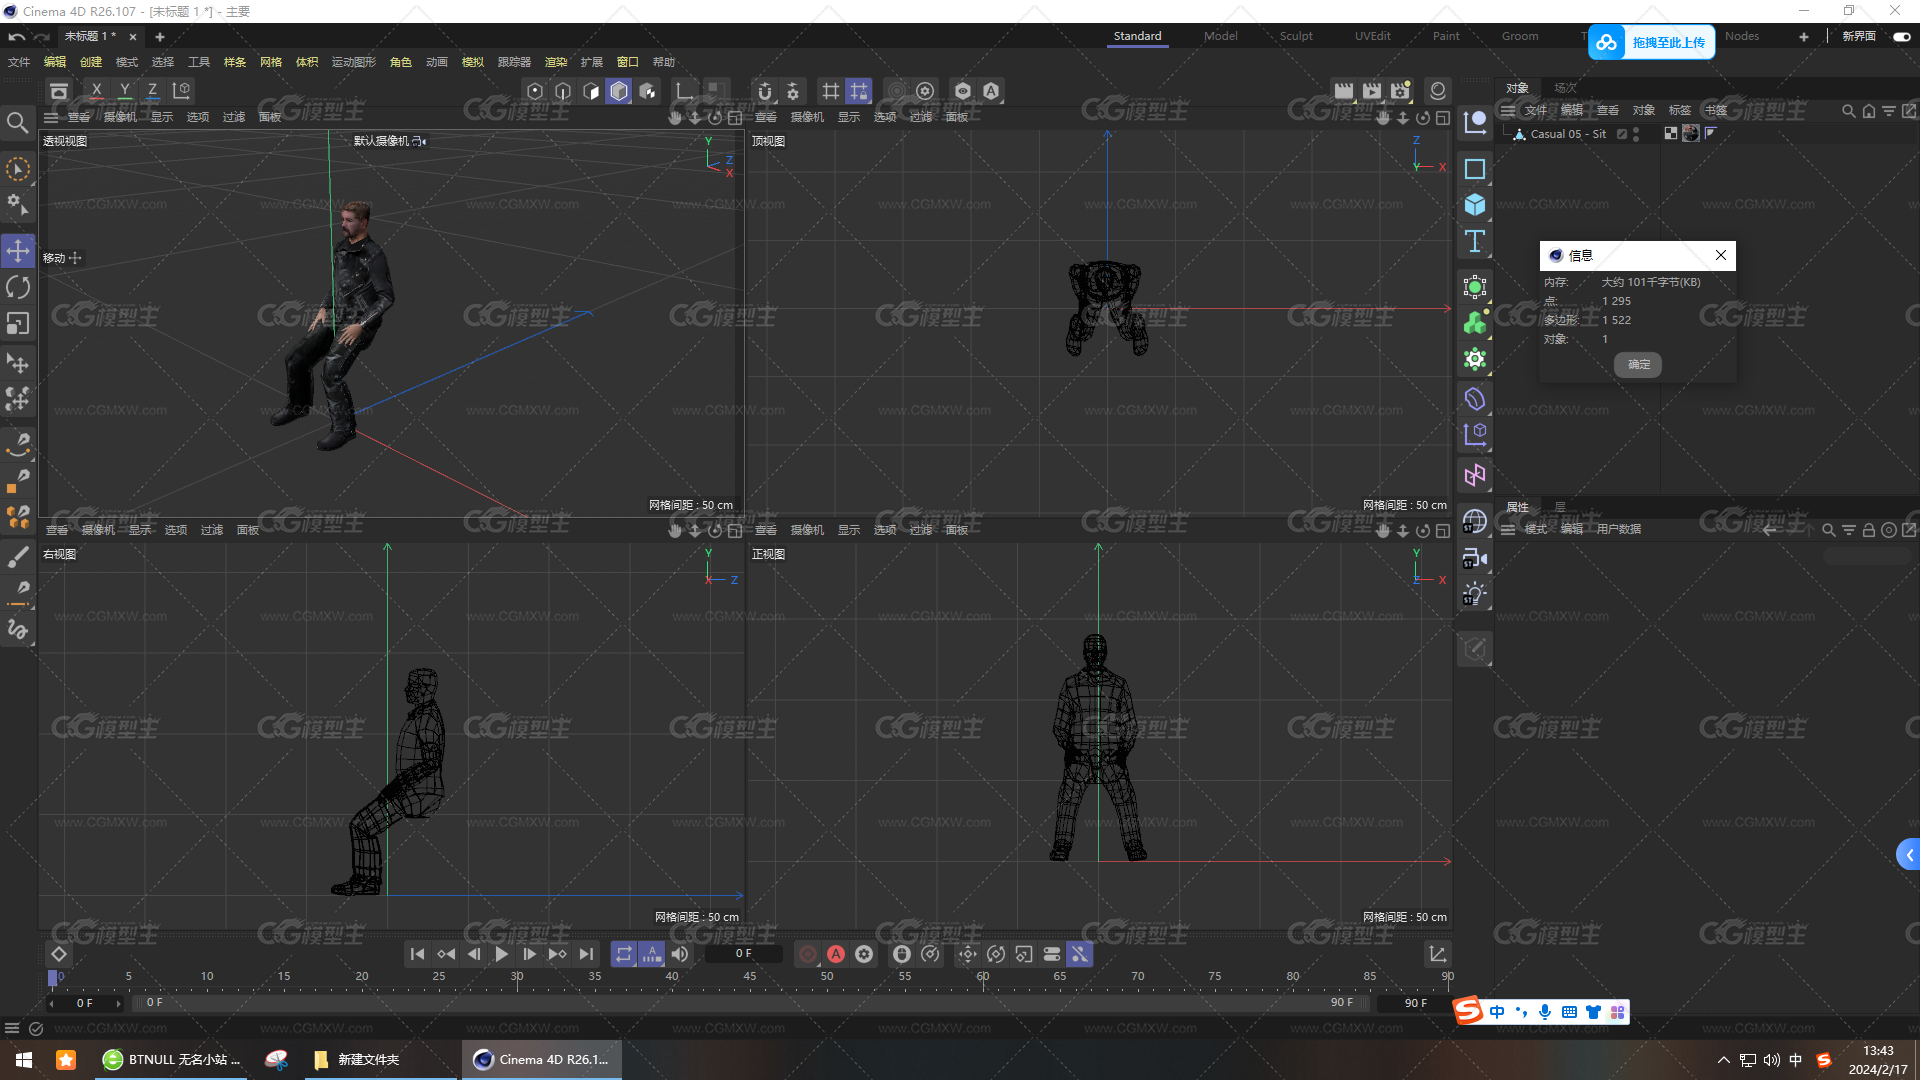Screen dimensions: 1920x1080
Task: Select the Rotate tool in left toolbar
Action: click(18, 288)
